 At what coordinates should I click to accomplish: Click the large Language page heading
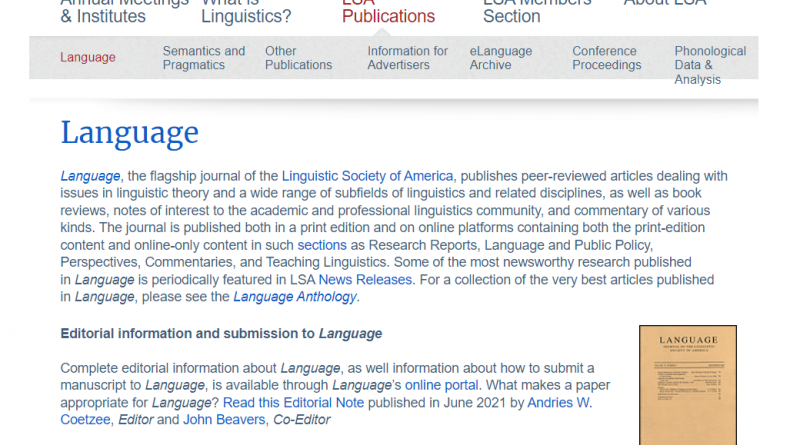pos(130,133)
